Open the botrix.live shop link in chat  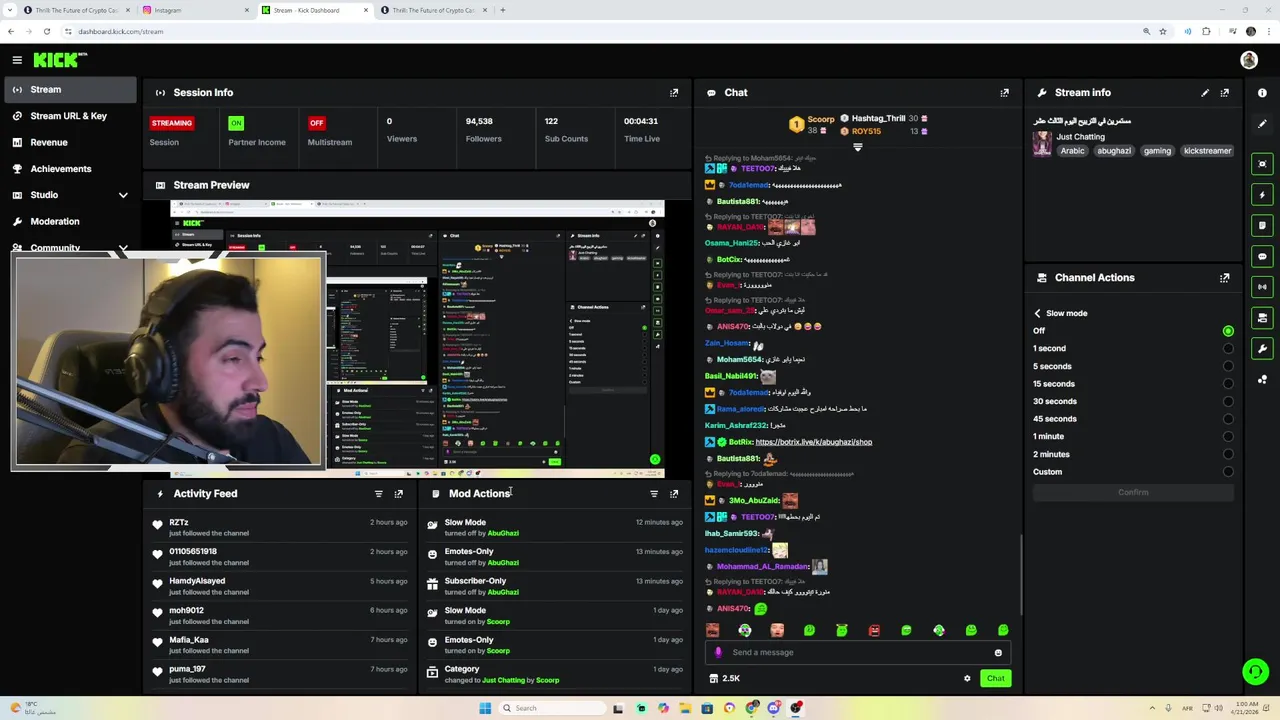tap(814, 442)
